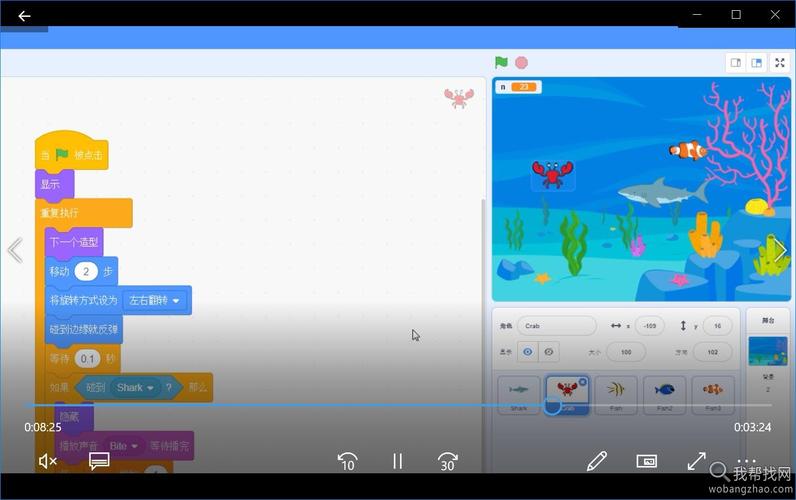Maximize the video player window
The width and height of the screenshot is (796, 500).
(736, 15)
